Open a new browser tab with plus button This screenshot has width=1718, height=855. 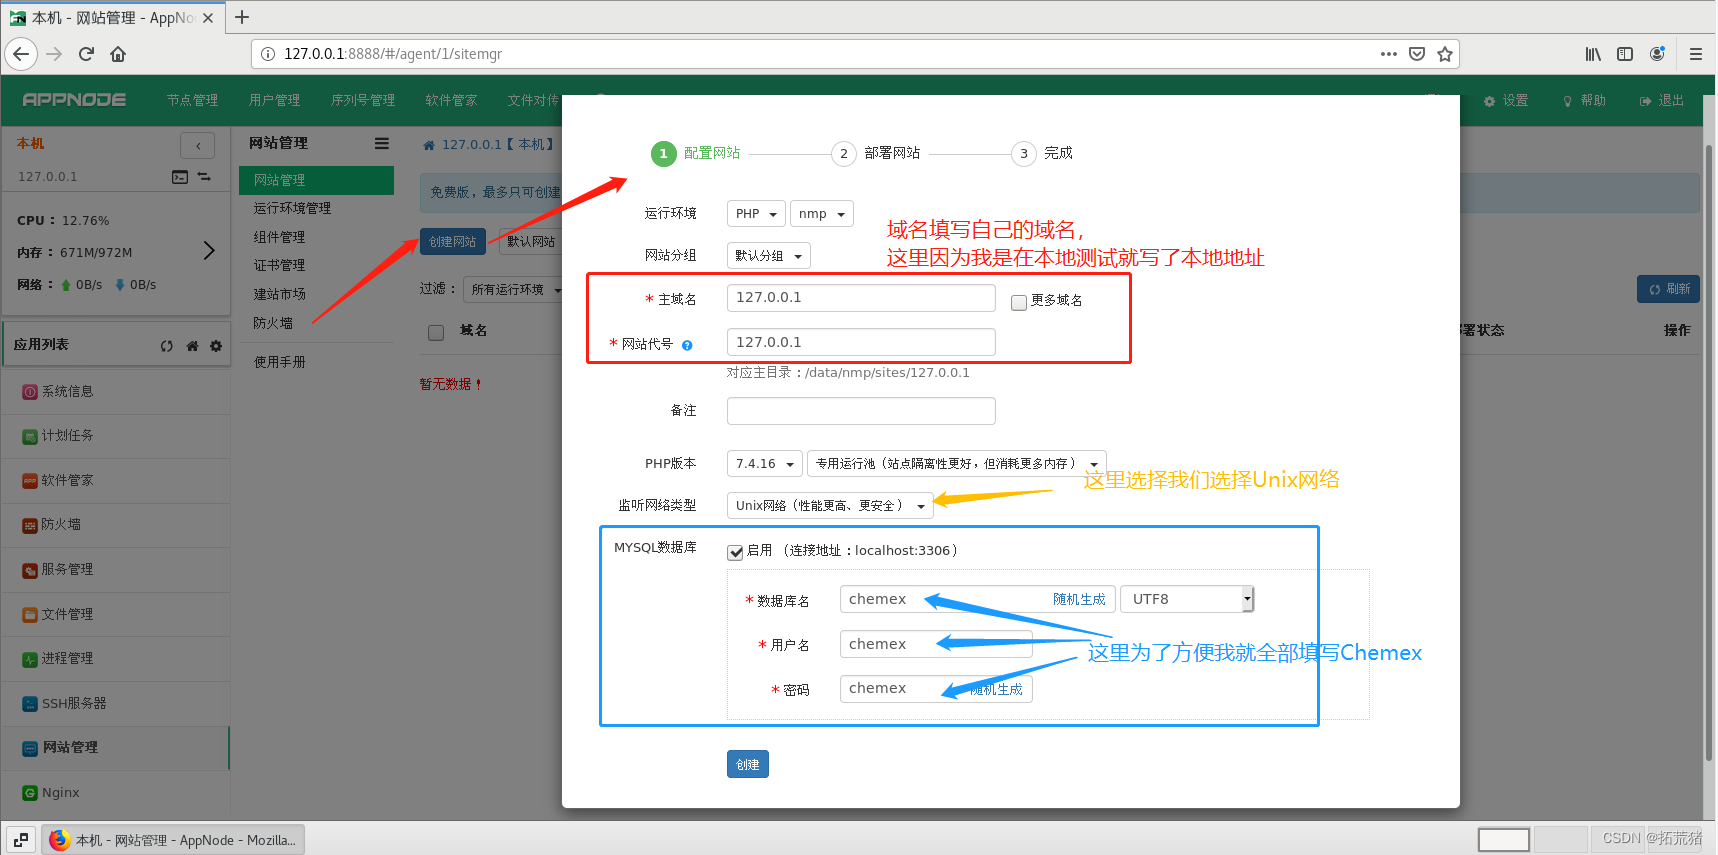242,17
